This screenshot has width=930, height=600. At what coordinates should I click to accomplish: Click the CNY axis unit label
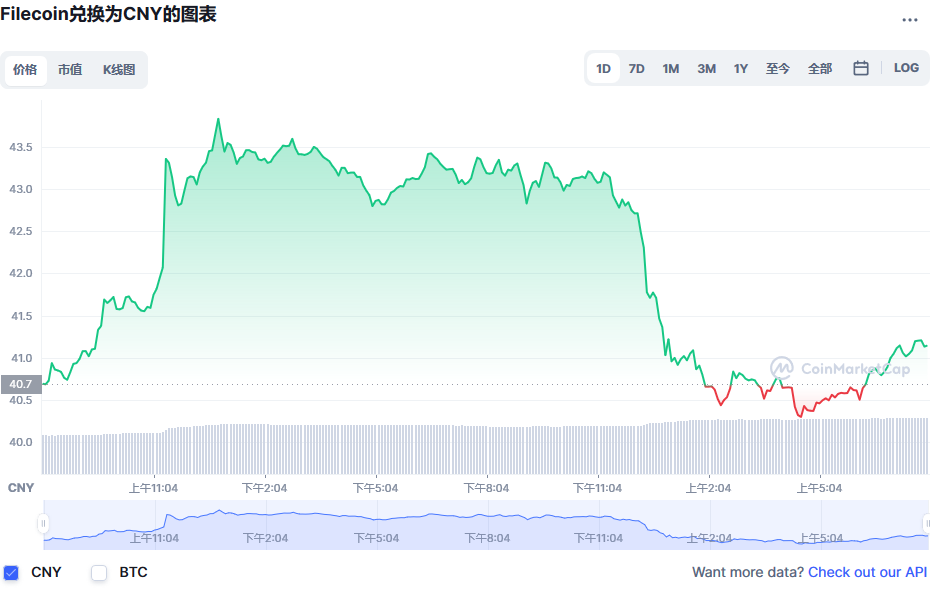pos(21,488)
